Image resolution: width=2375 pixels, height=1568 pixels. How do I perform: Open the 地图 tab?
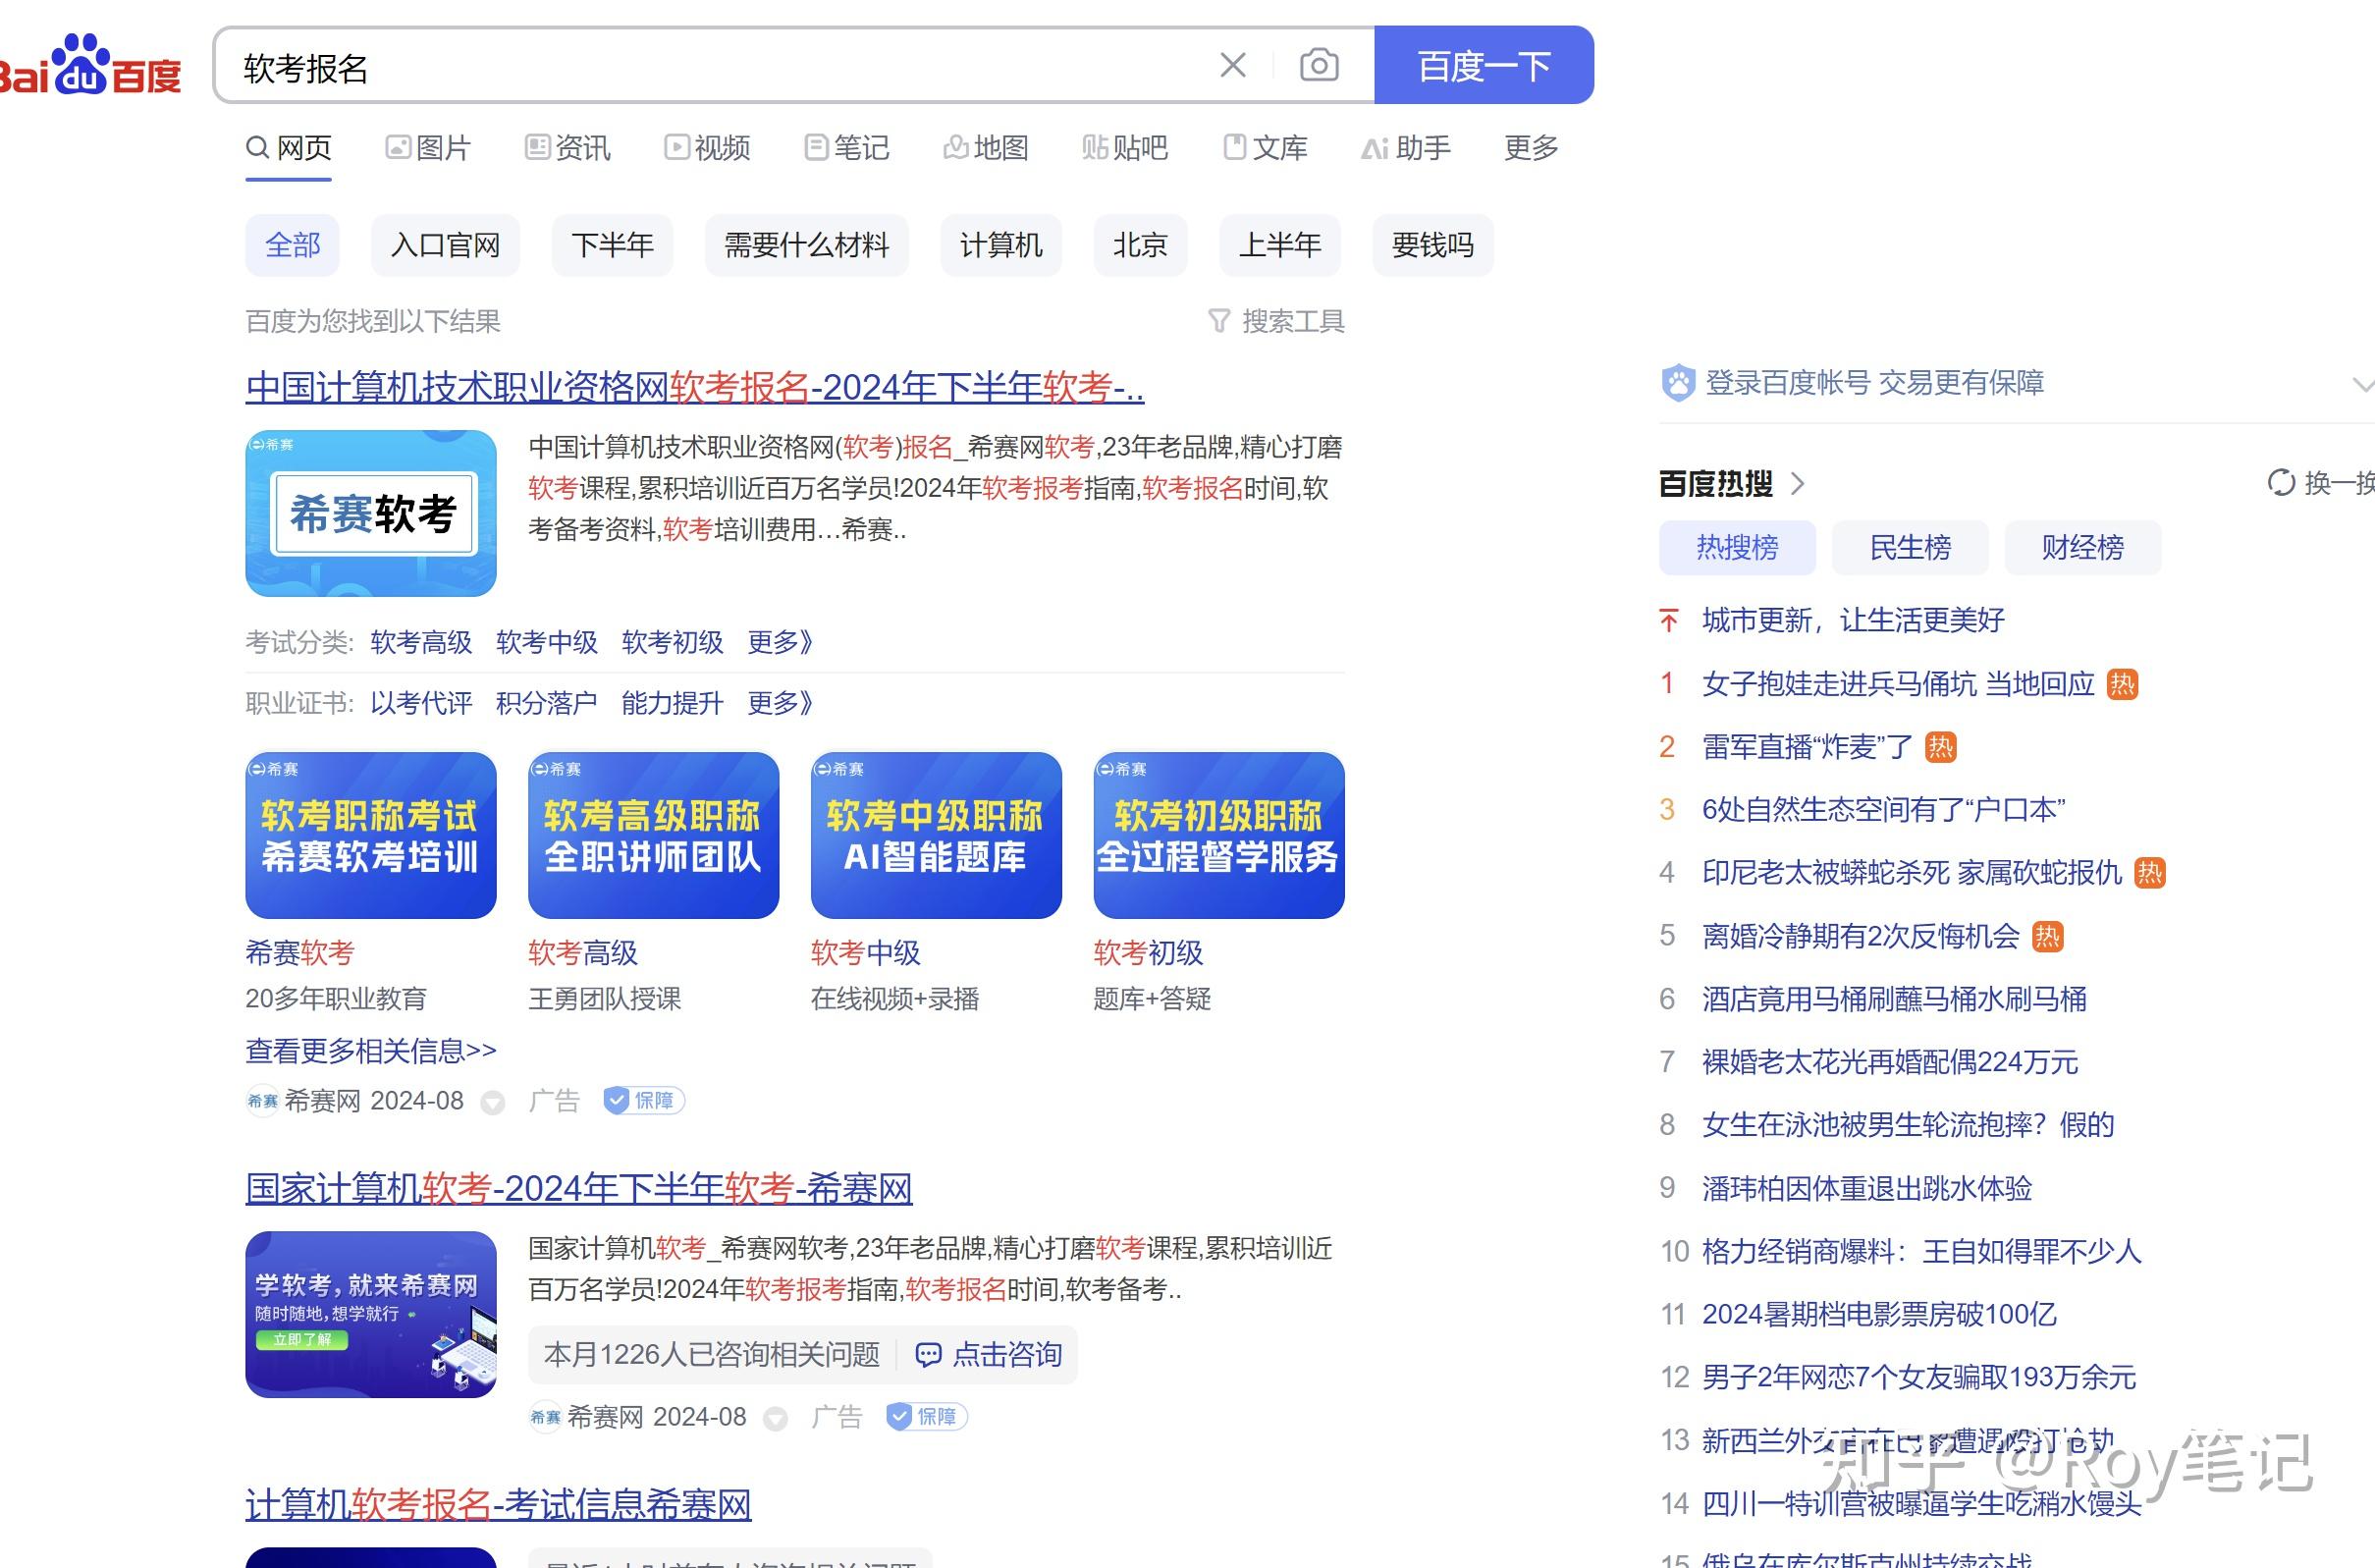coord(986,148)
